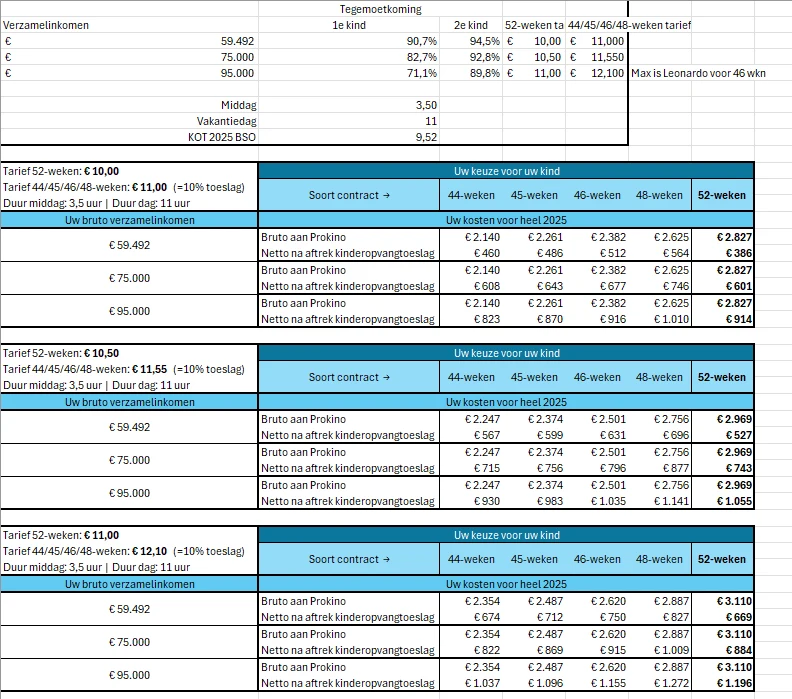Screen dimensions: 792x699
Task: Select the € 3.110 bruto cell for € 59.492
Action: coord(722,601)
